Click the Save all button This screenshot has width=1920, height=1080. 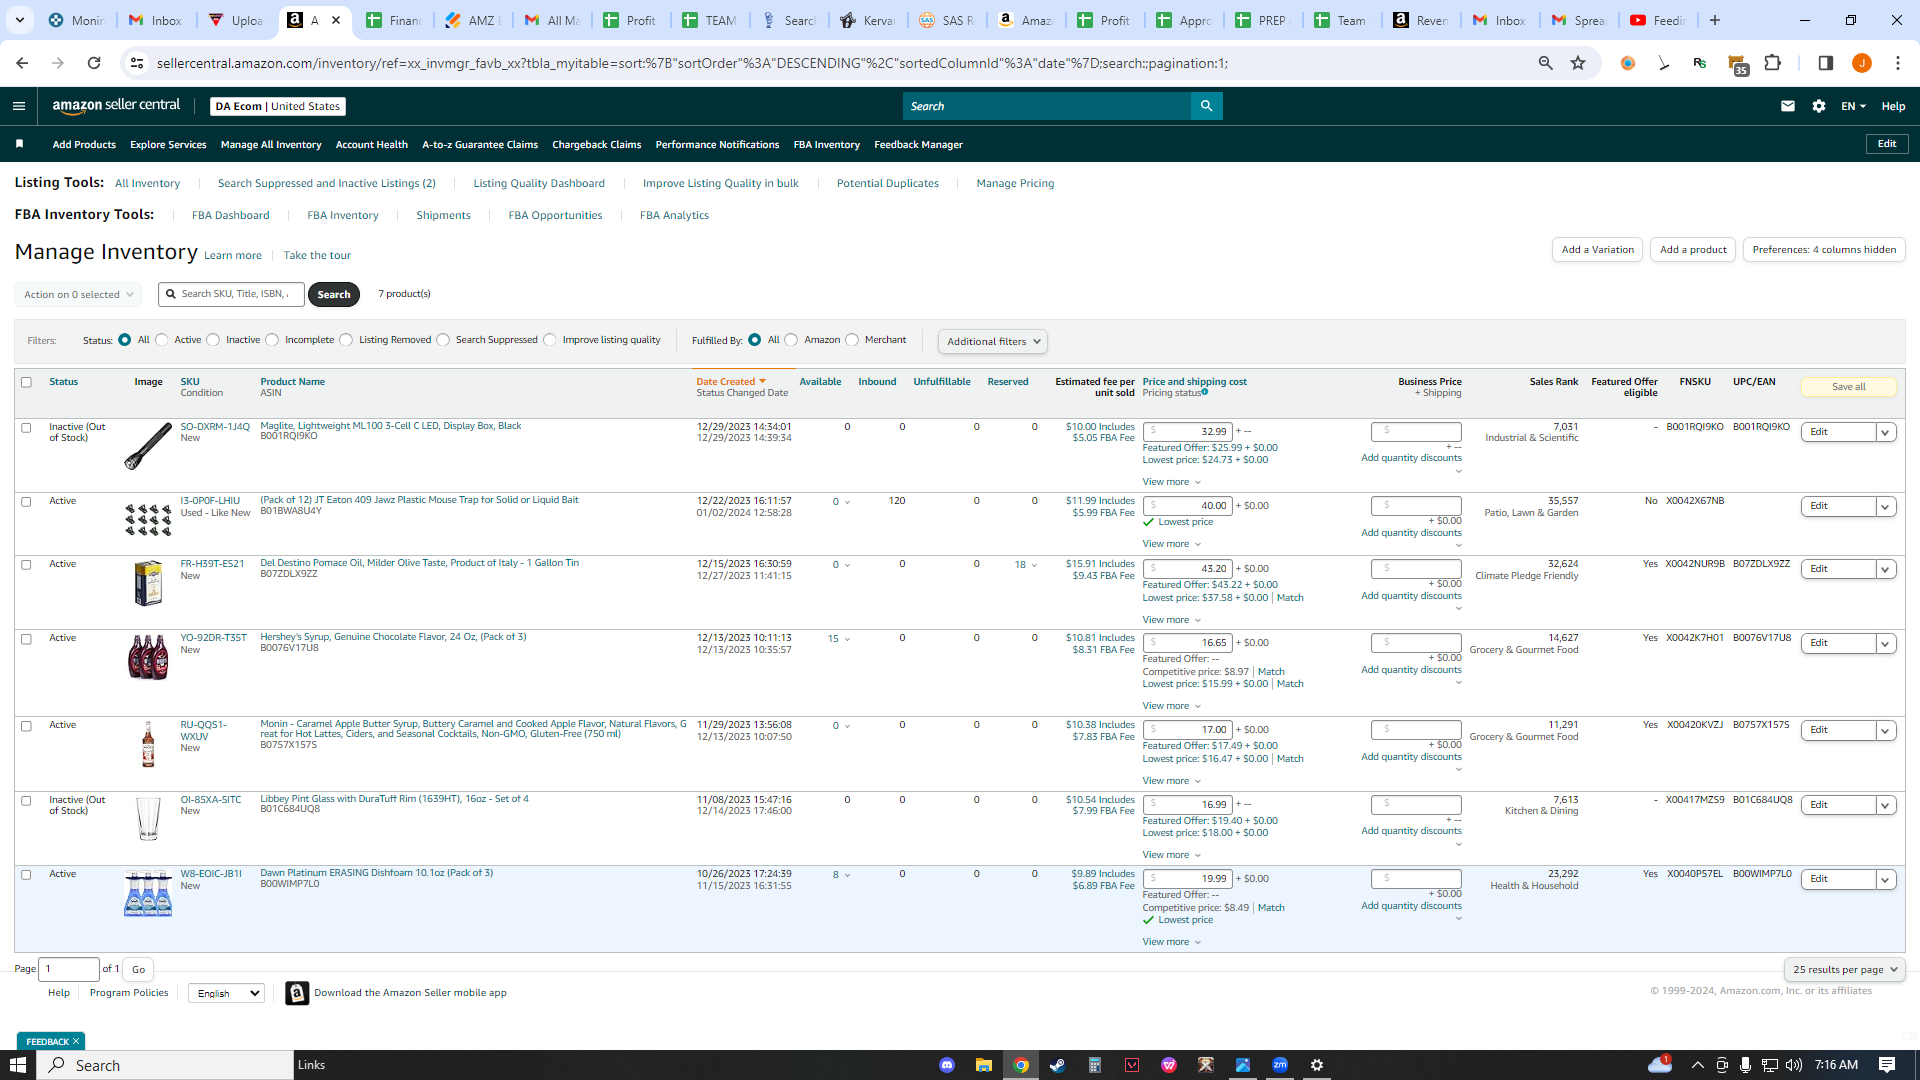coord(1848,387)
